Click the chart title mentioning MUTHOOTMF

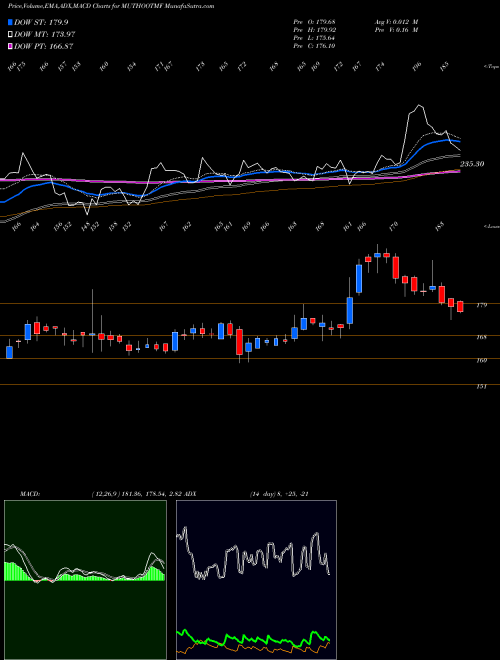[111, 6]
